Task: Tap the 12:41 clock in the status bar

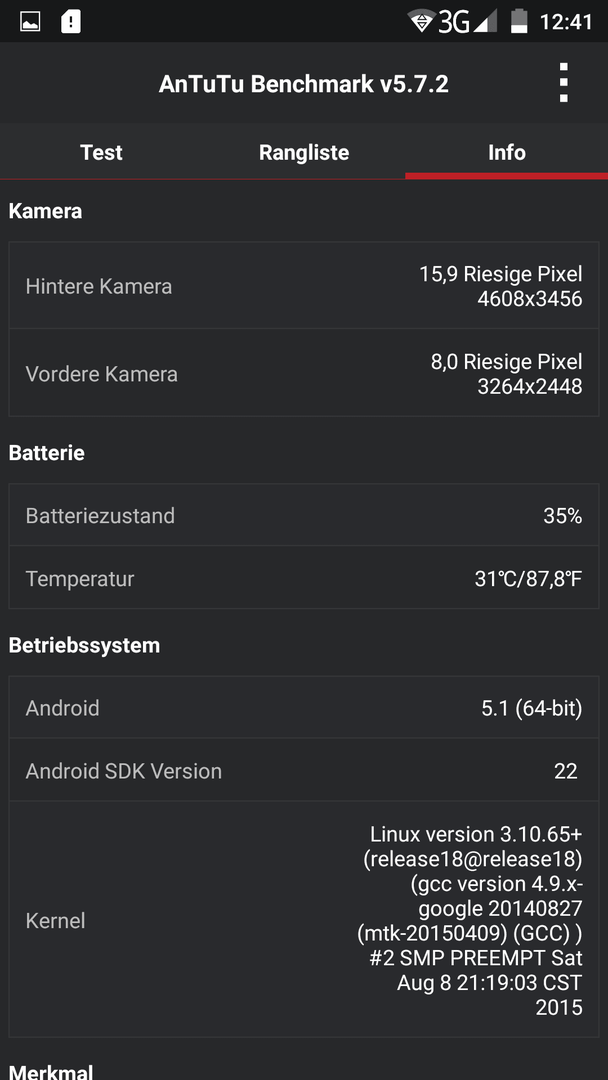Action: (x=566, y=22)
